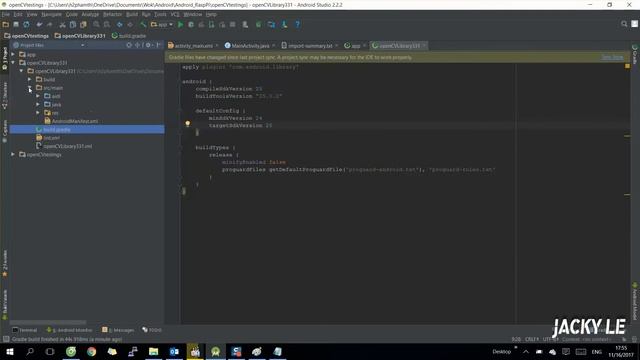Click the Stop toolbar icon
The height and width of the screenshot is (360, 640).
click(233, 24)
